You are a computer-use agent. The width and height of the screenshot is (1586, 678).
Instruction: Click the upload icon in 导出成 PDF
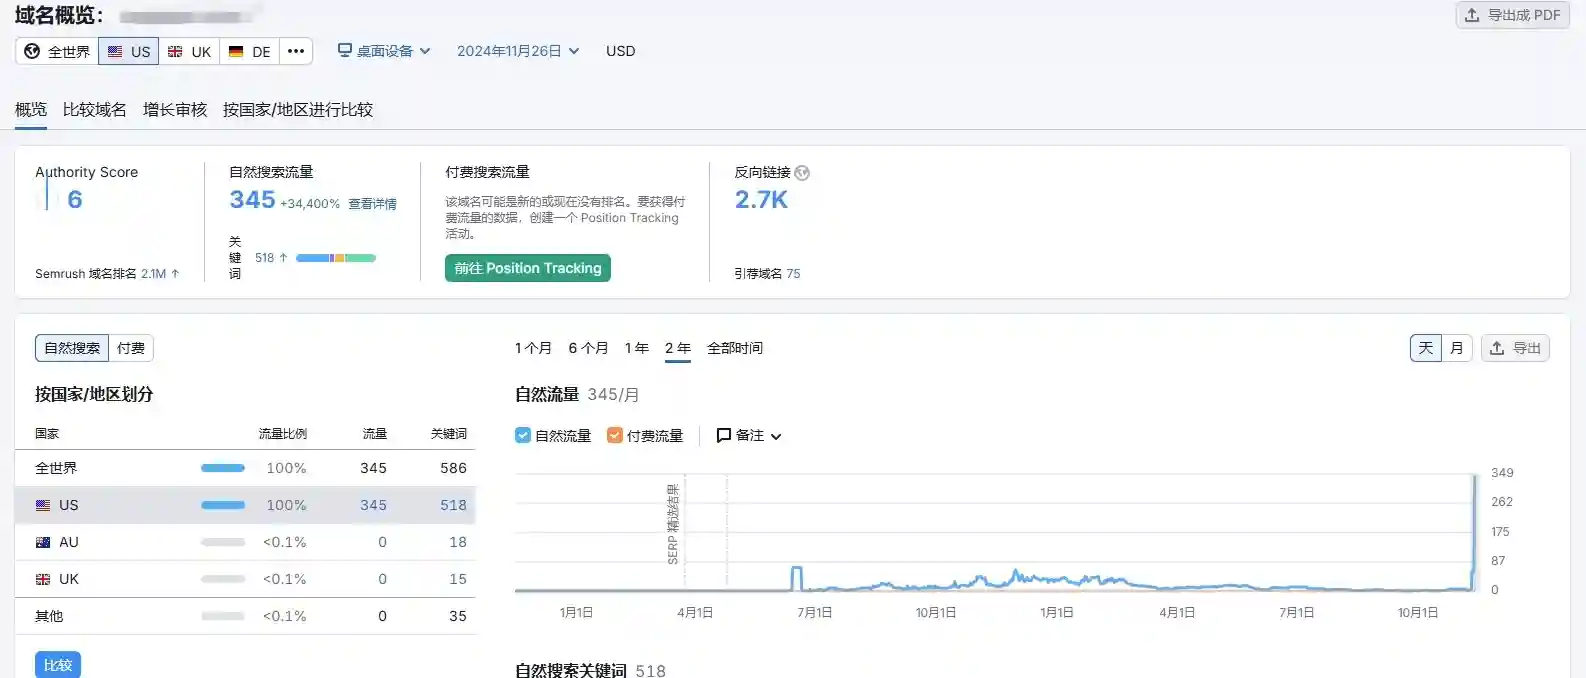point(1472,15)
